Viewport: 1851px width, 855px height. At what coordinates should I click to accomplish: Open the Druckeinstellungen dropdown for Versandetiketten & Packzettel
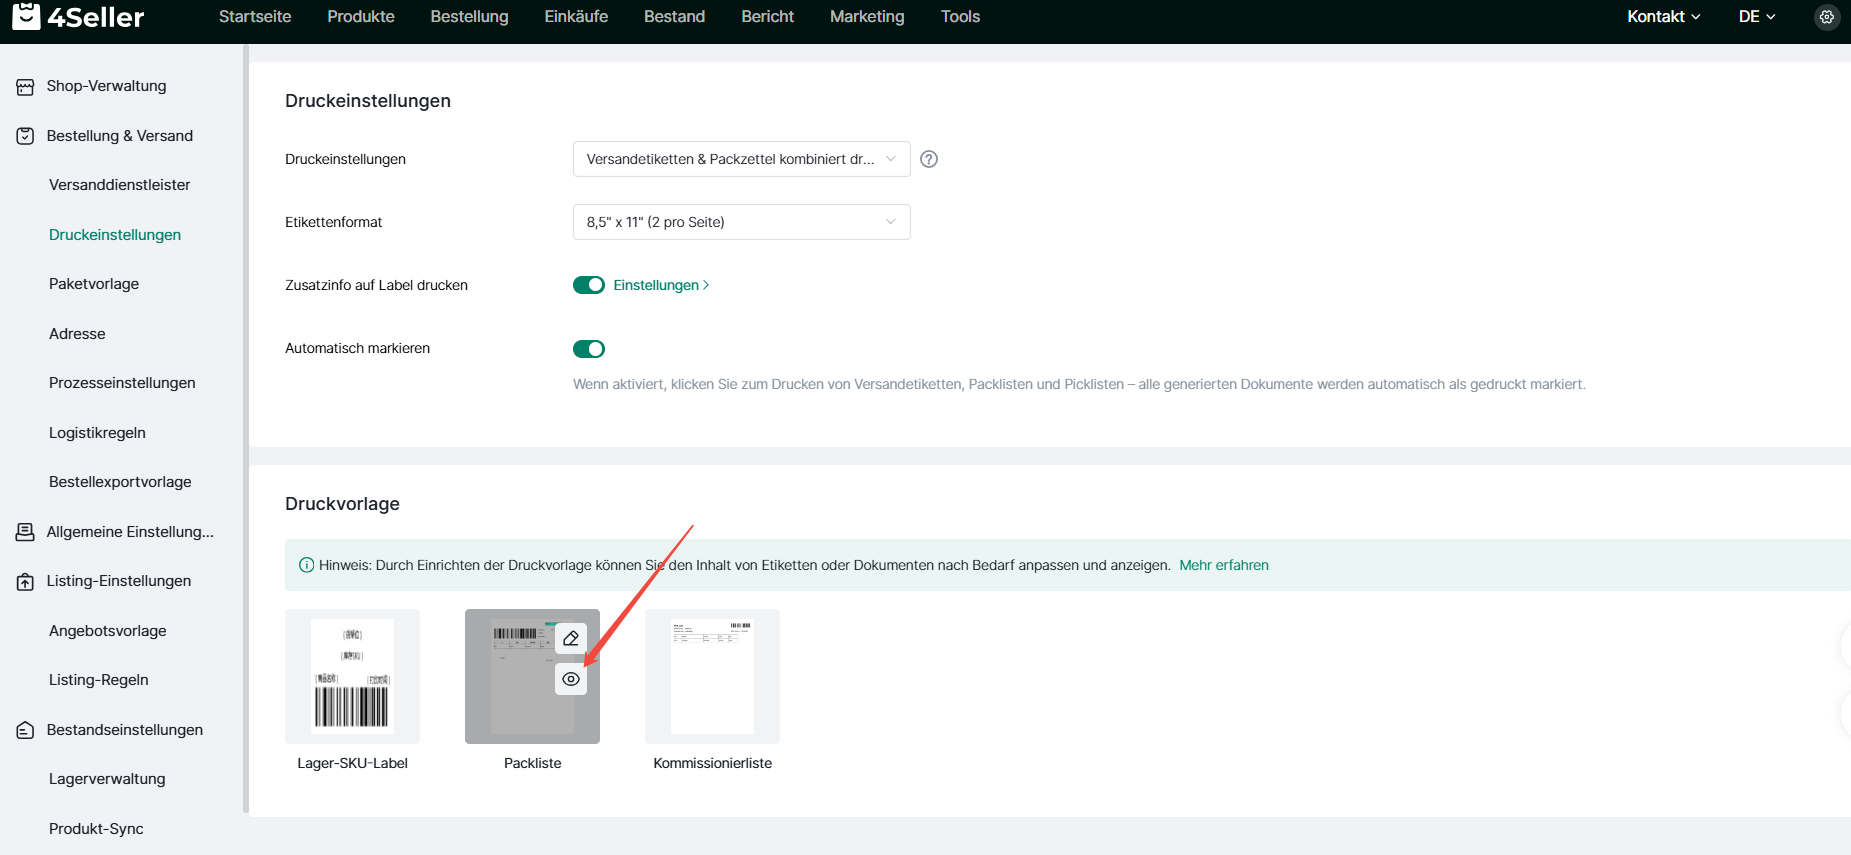click(x=742, y=159)
